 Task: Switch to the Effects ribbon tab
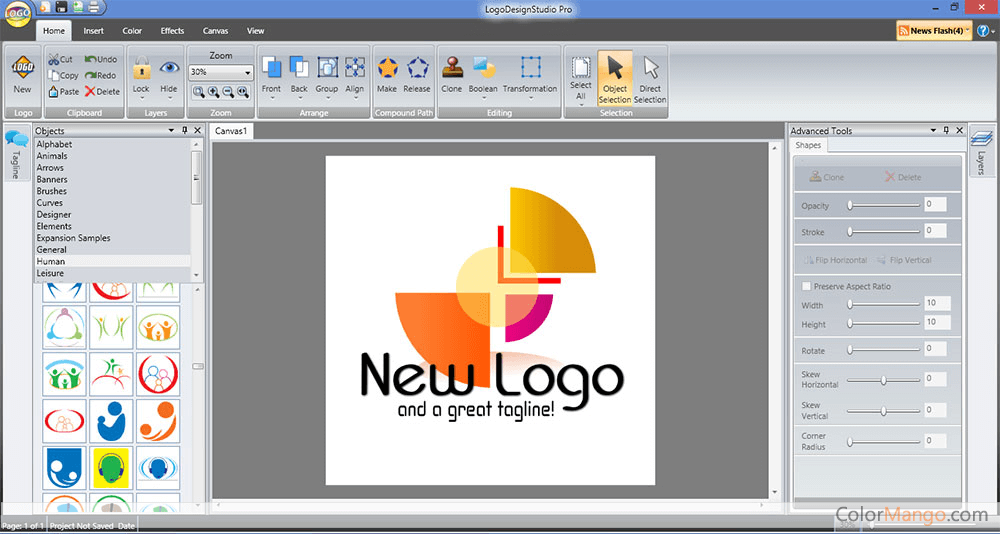(x=172, y=31)
